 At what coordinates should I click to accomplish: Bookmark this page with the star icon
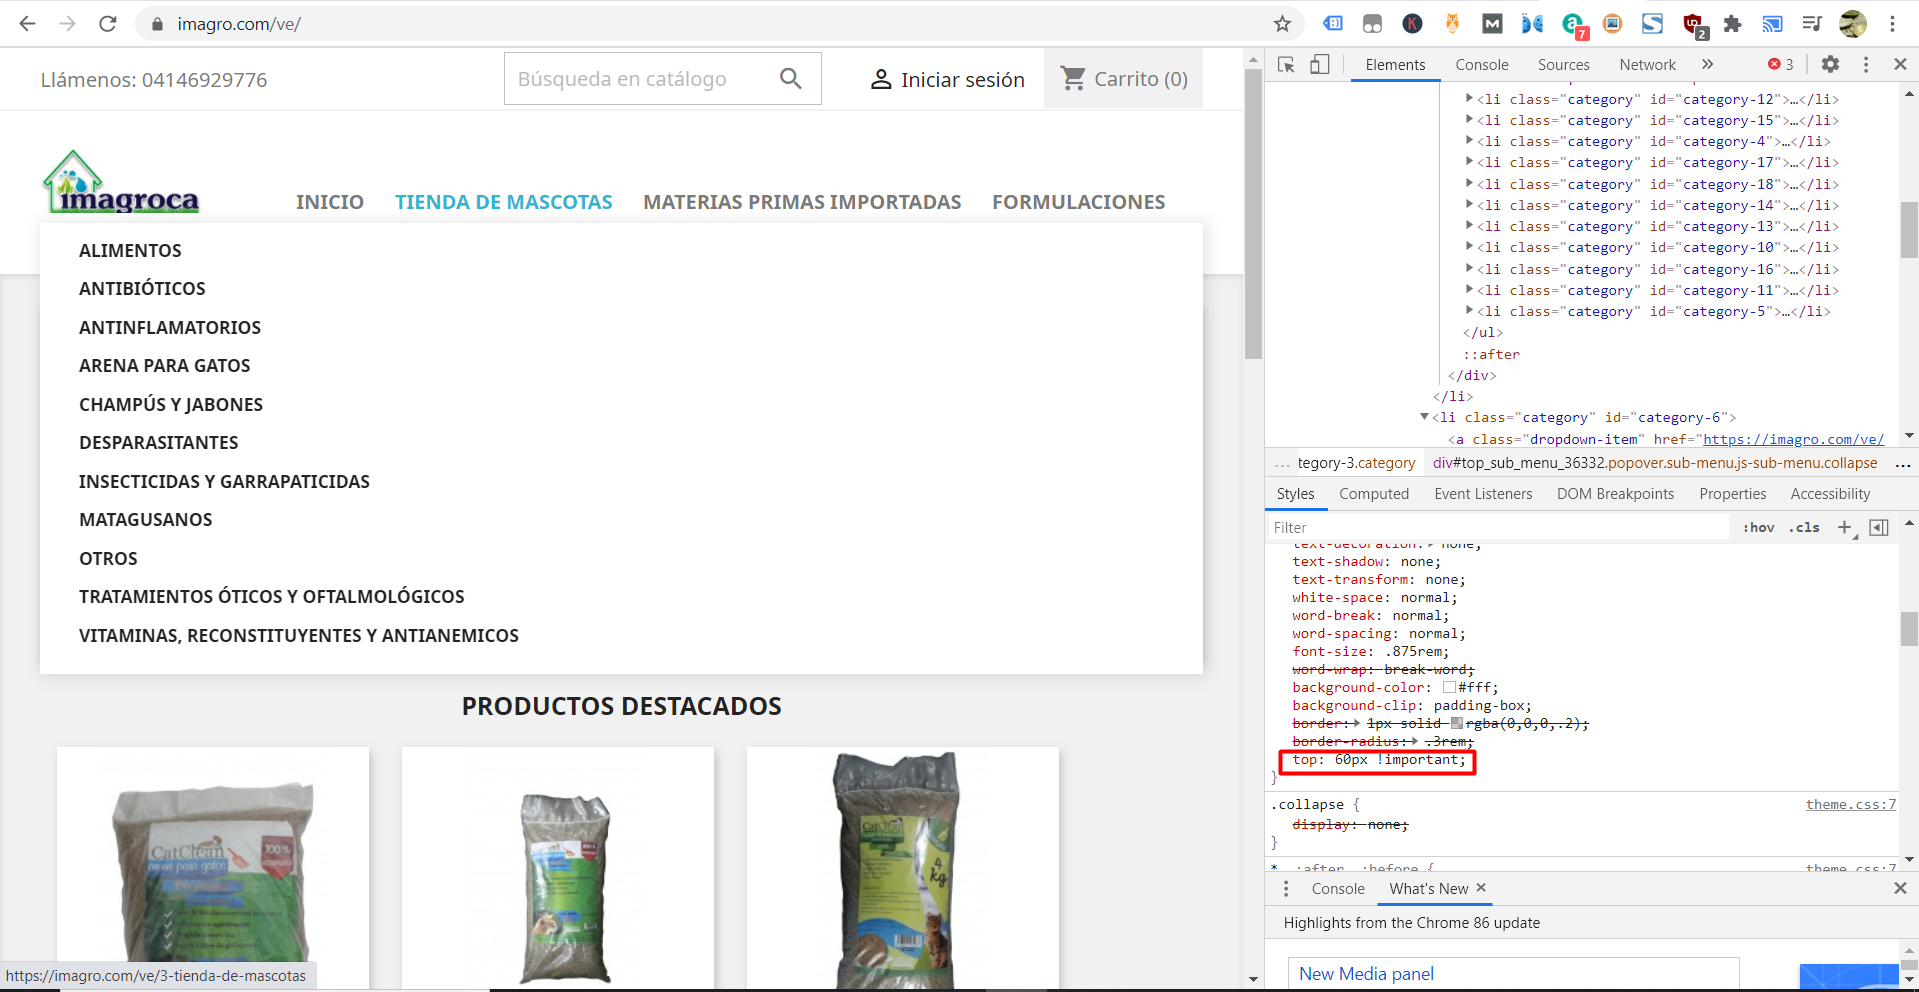[x=1283, y=24]
